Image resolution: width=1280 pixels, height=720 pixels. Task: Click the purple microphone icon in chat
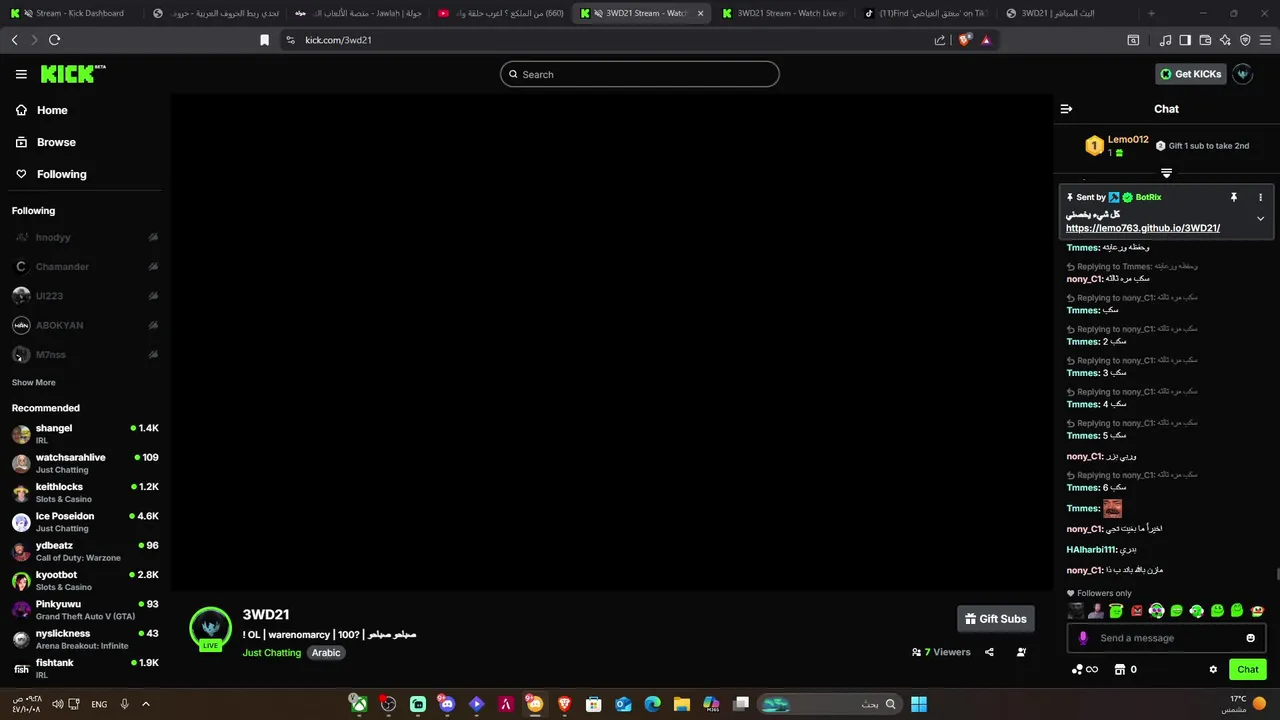1083,638
